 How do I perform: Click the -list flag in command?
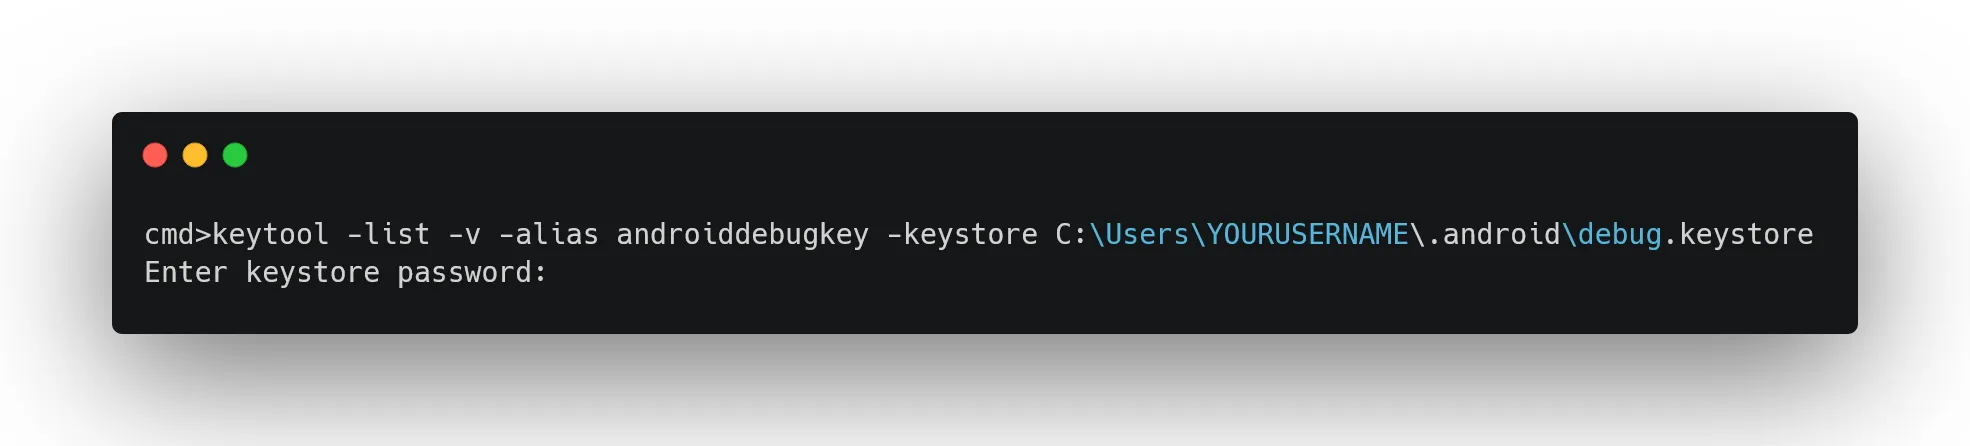(388, 235)
